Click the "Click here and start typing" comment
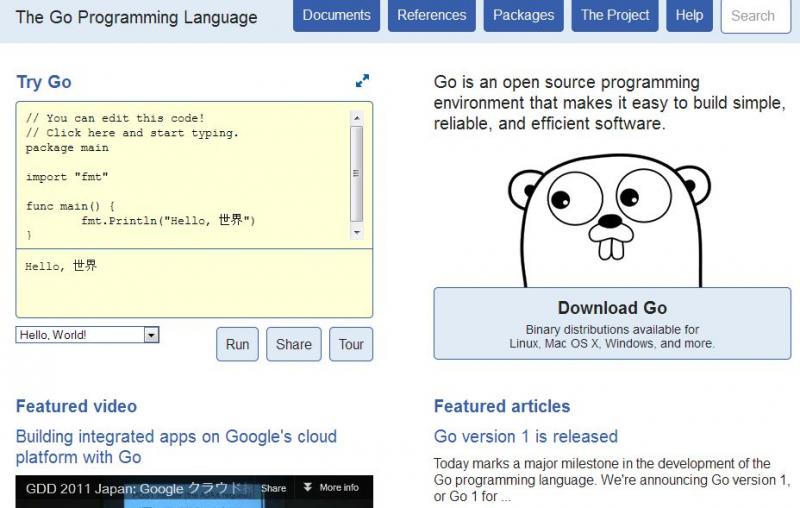Image resolution: width=800 pixels, height=508 pixels. click(132, 133)
